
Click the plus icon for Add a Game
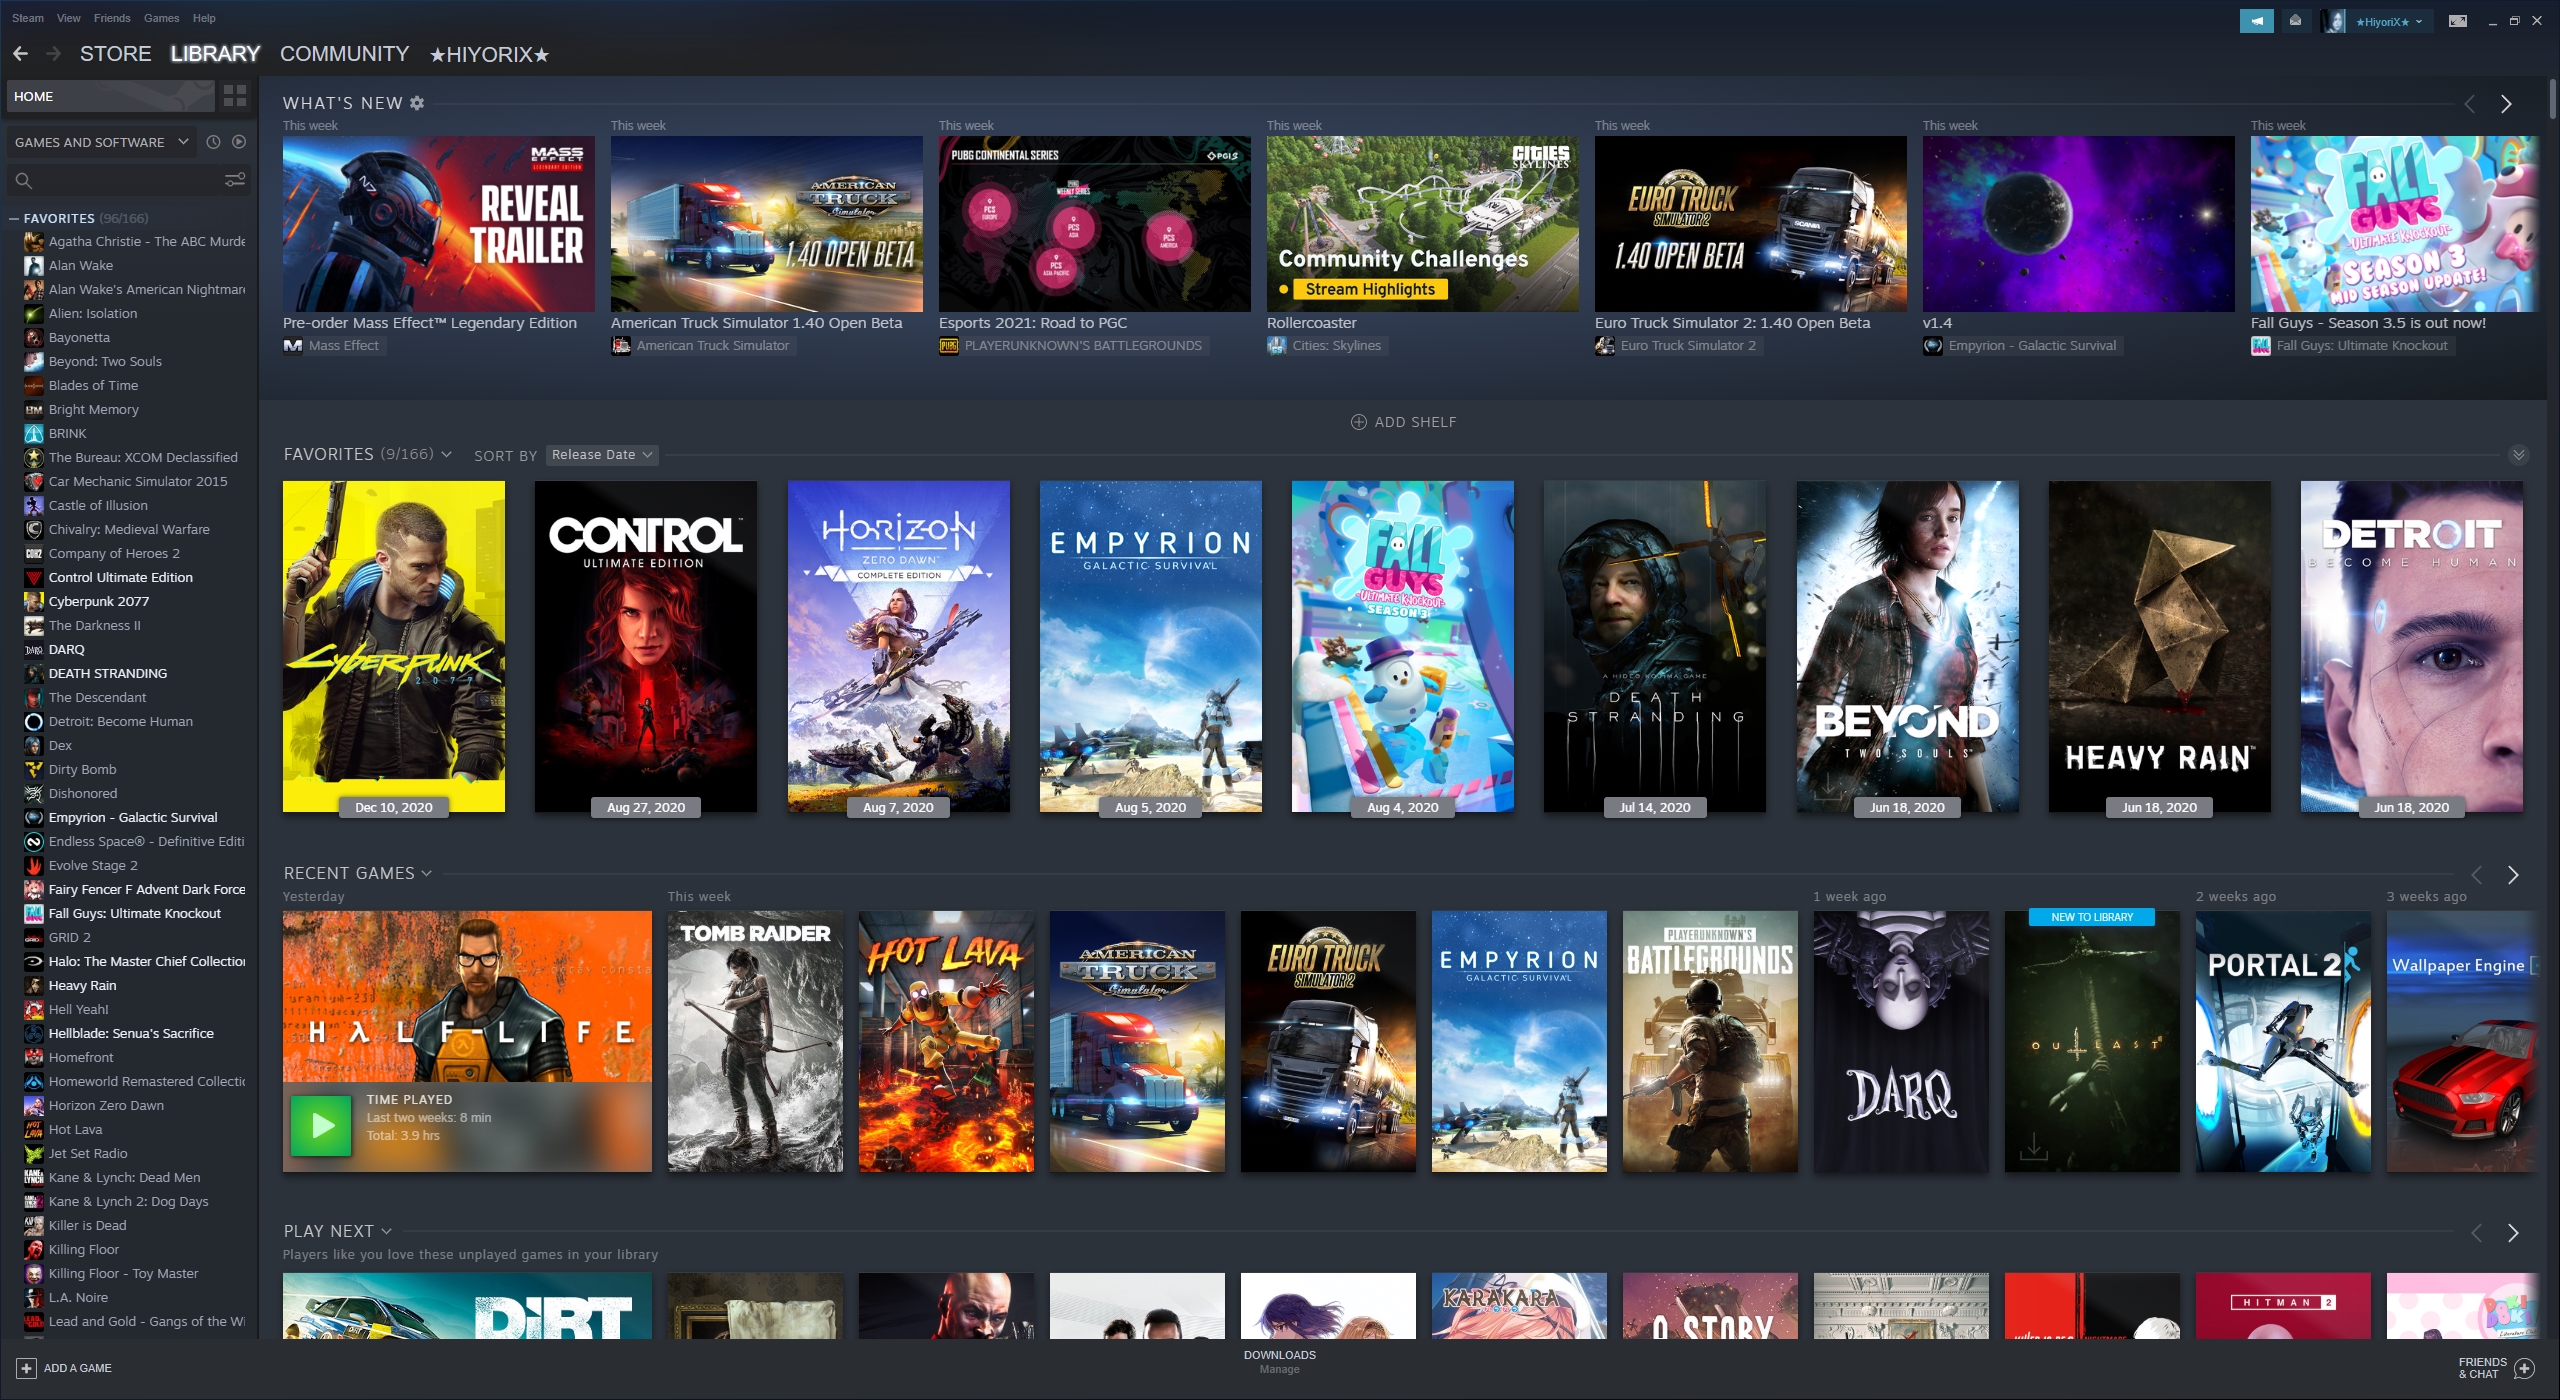(x=27, y=1368)
